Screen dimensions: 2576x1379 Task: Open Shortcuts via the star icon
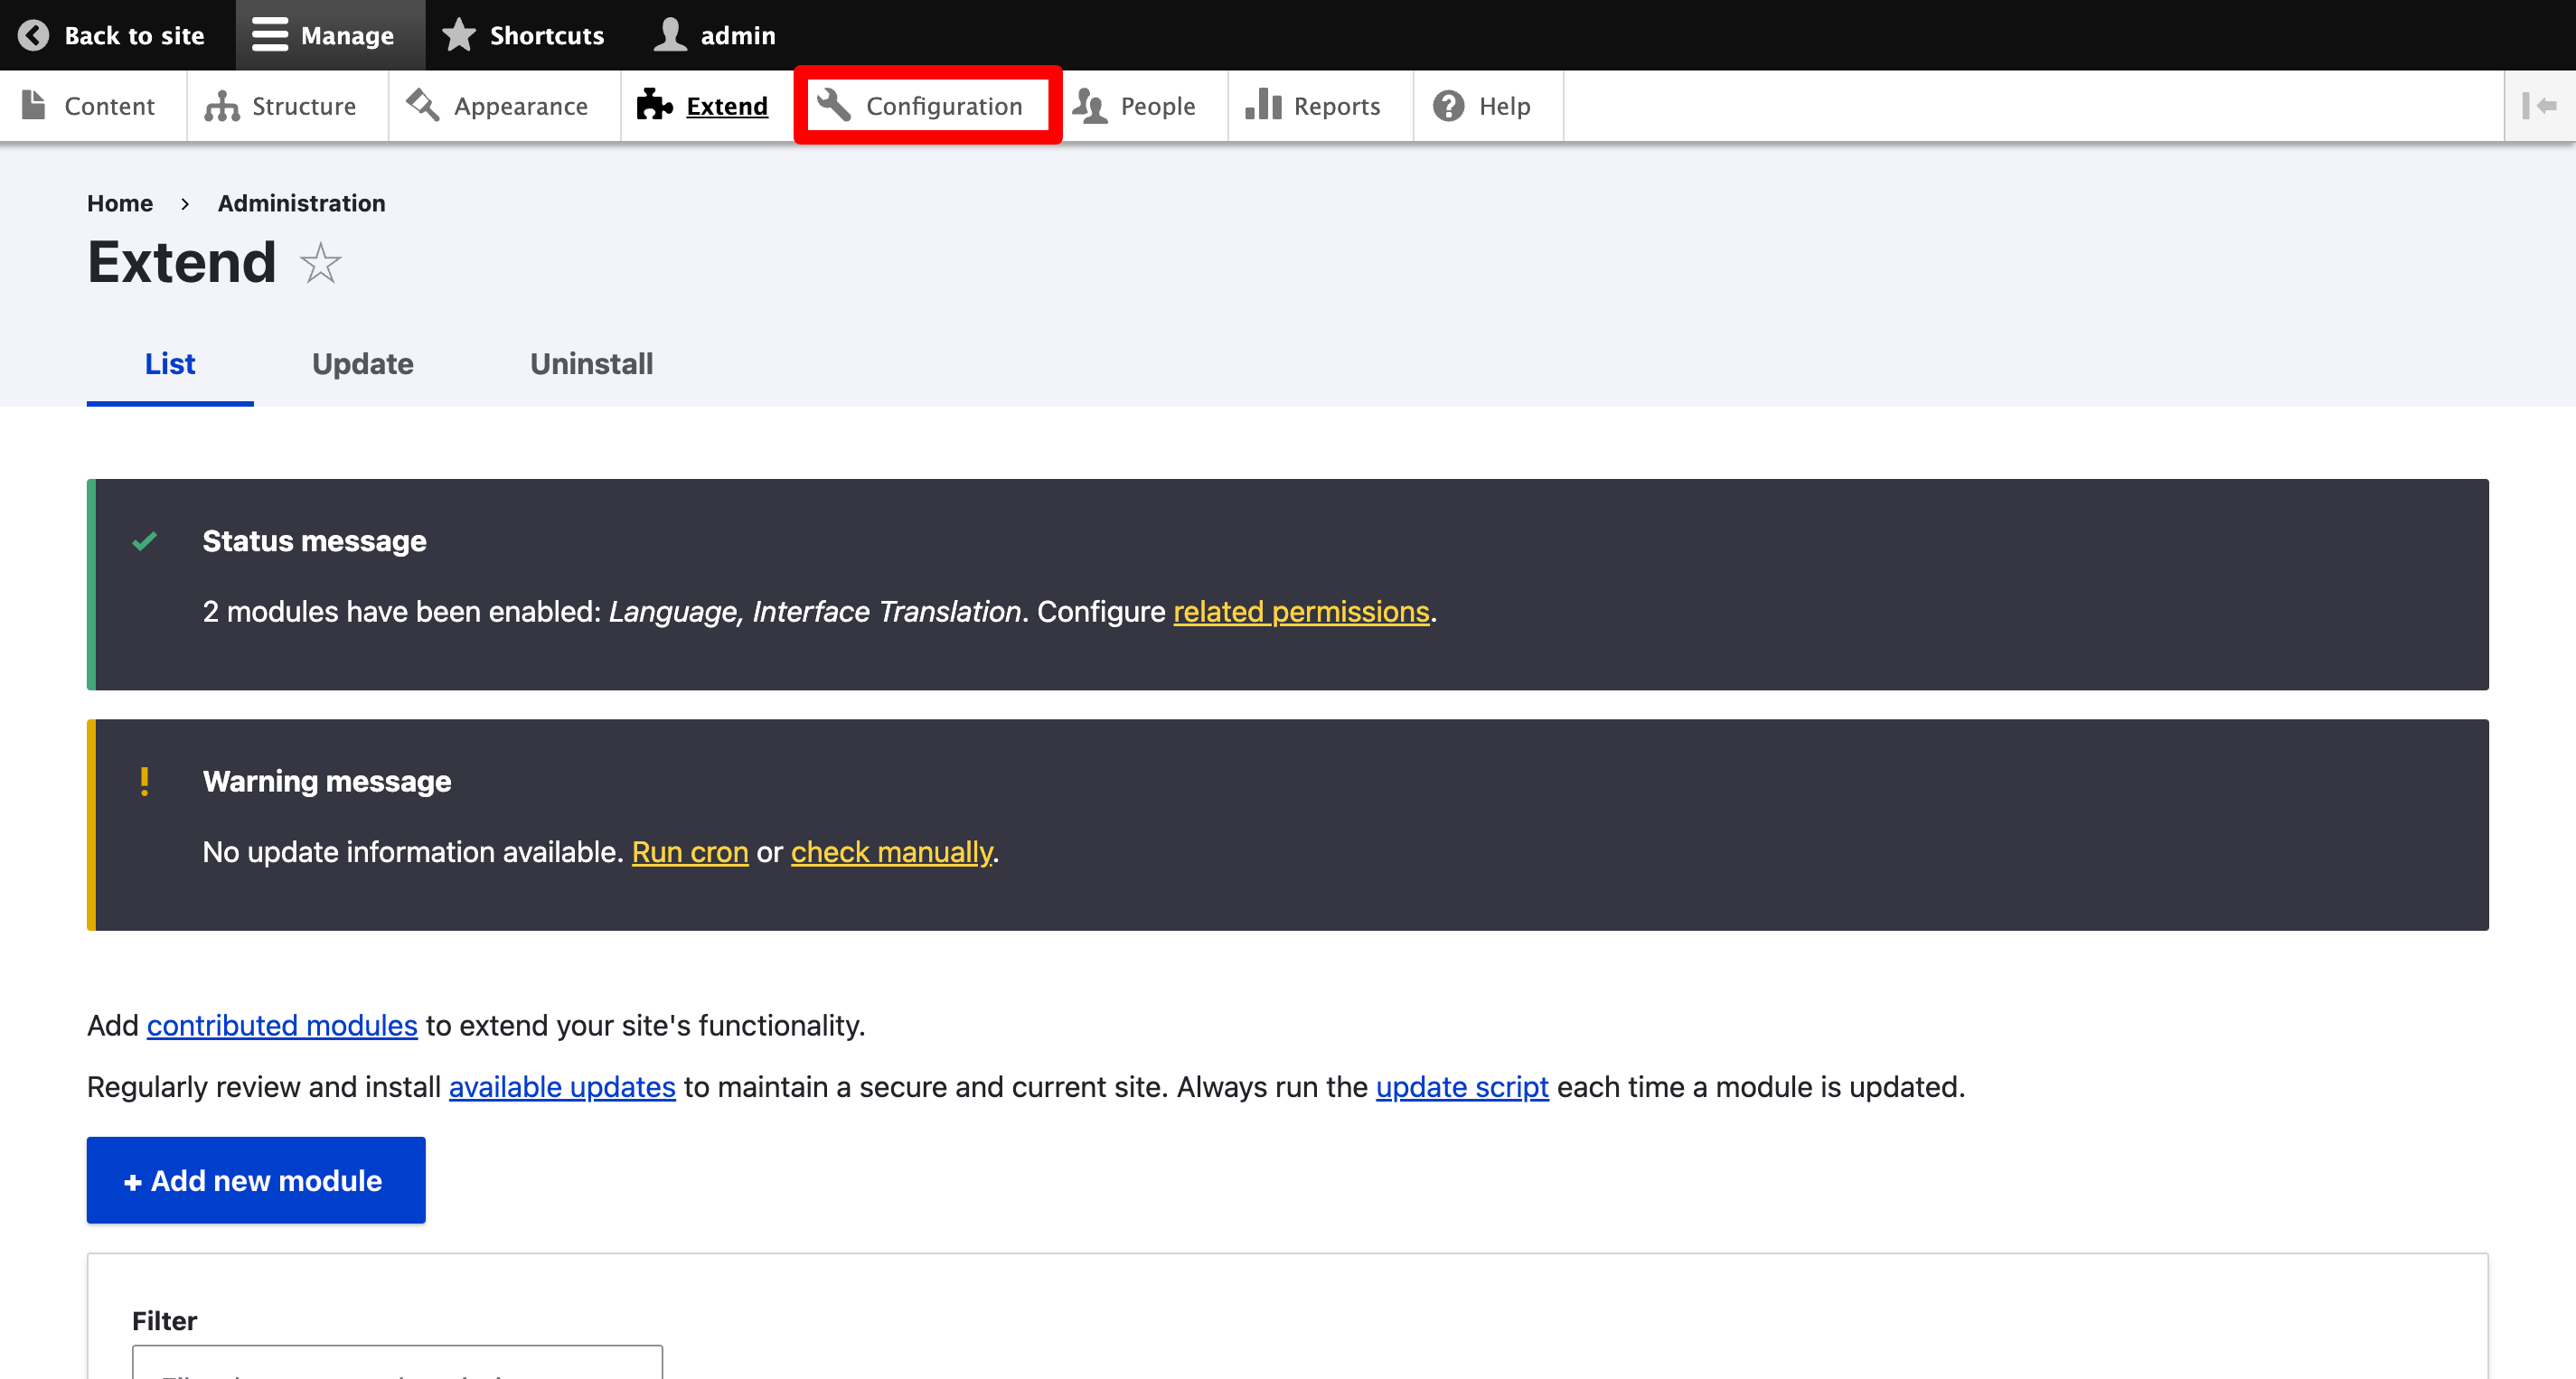click(x=459, y=35)
